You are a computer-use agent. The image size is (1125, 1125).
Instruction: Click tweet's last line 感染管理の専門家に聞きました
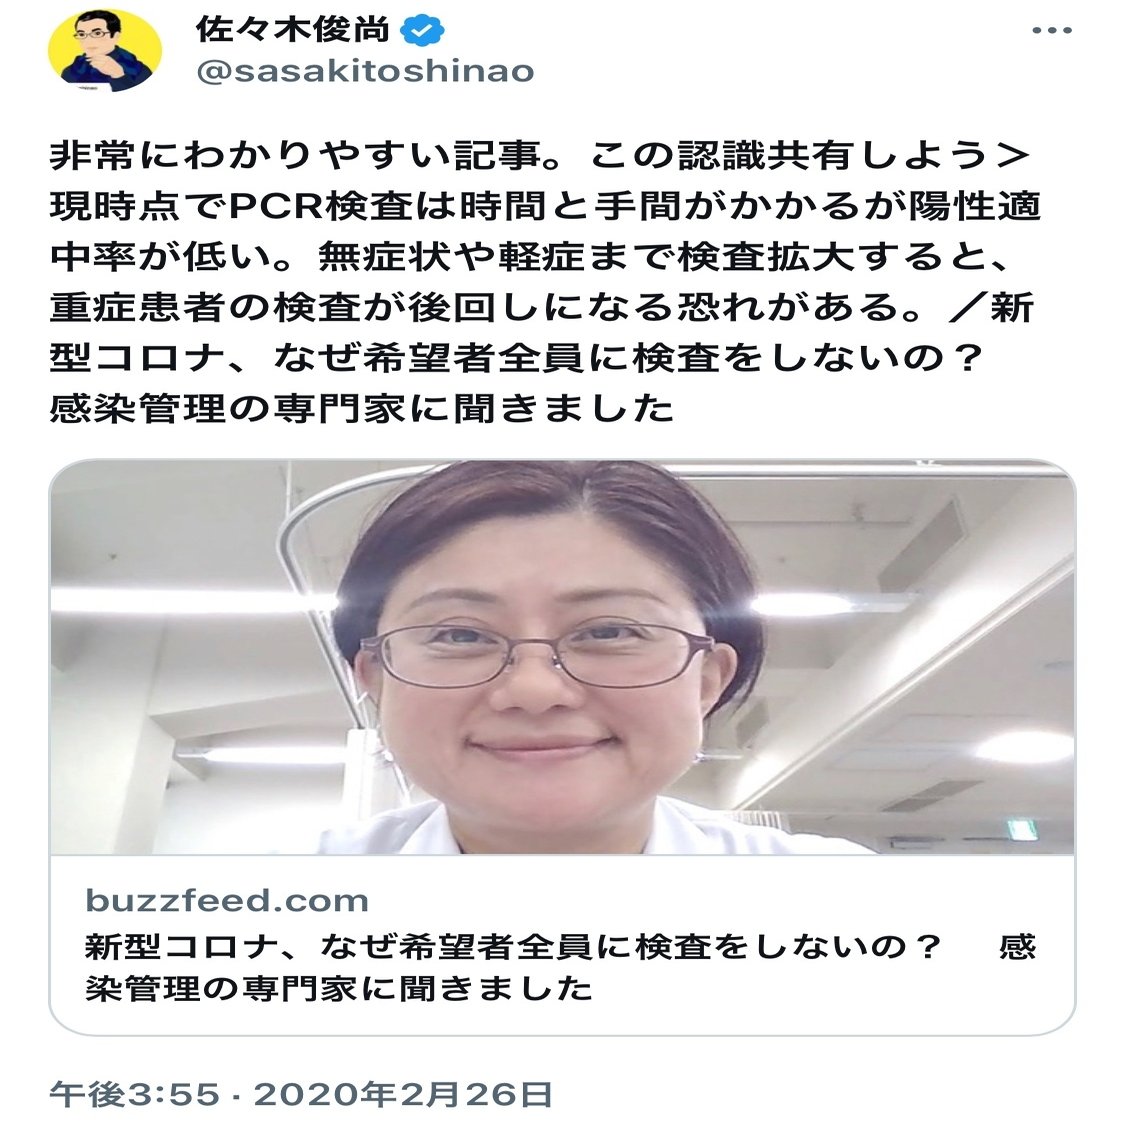pos(362,409)
